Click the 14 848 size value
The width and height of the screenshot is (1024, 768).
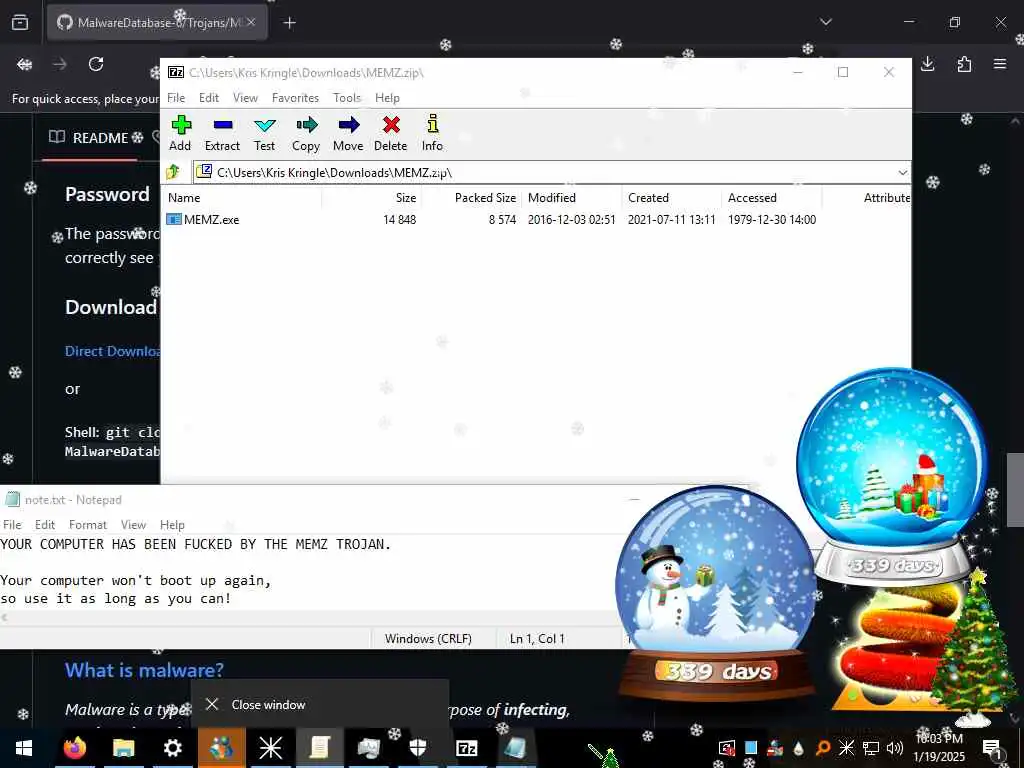click(x=400, y=220)
